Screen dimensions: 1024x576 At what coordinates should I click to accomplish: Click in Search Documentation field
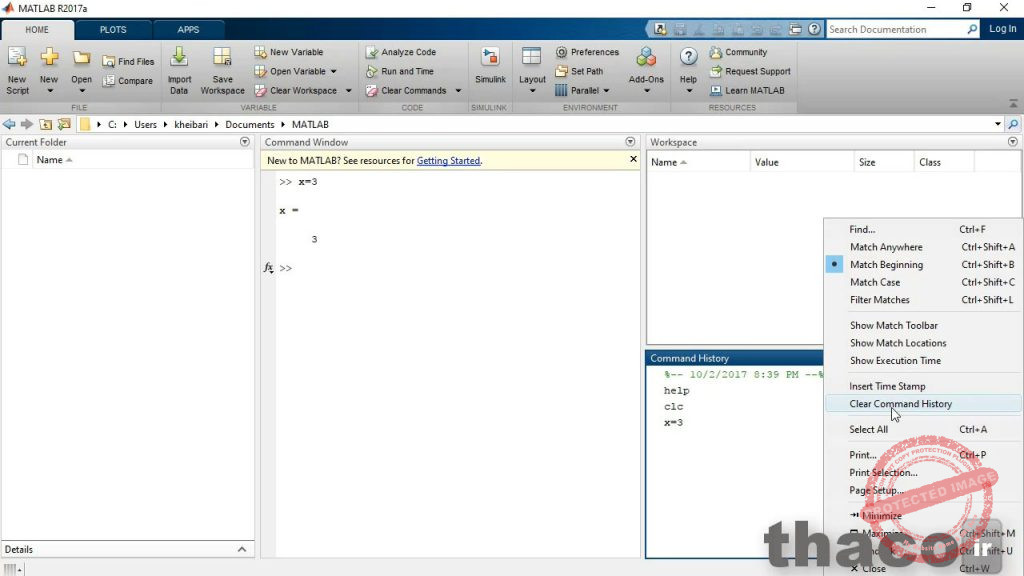pos(896,29)
